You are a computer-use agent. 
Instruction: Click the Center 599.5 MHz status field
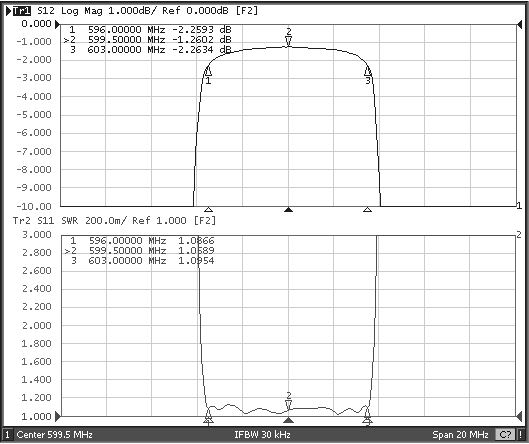click(54, 435)
